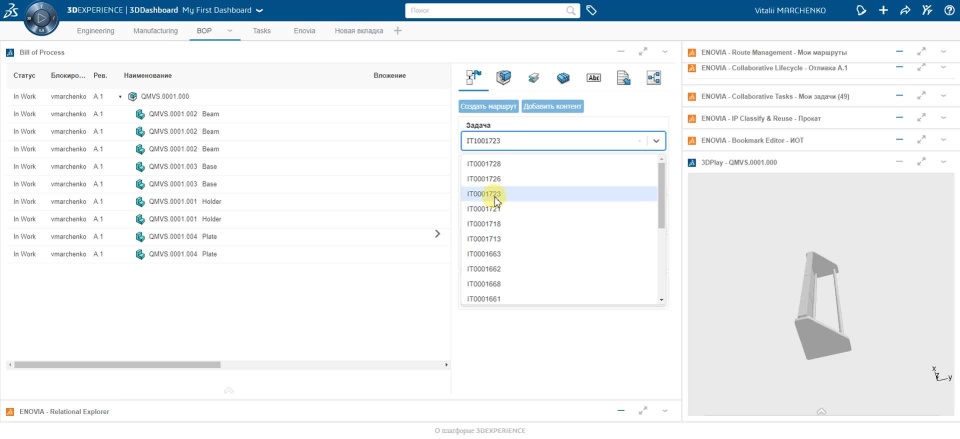The height and width of the screenshot is (439, 960).
Task: Select the 3D cube product icon
Action: 503,77
